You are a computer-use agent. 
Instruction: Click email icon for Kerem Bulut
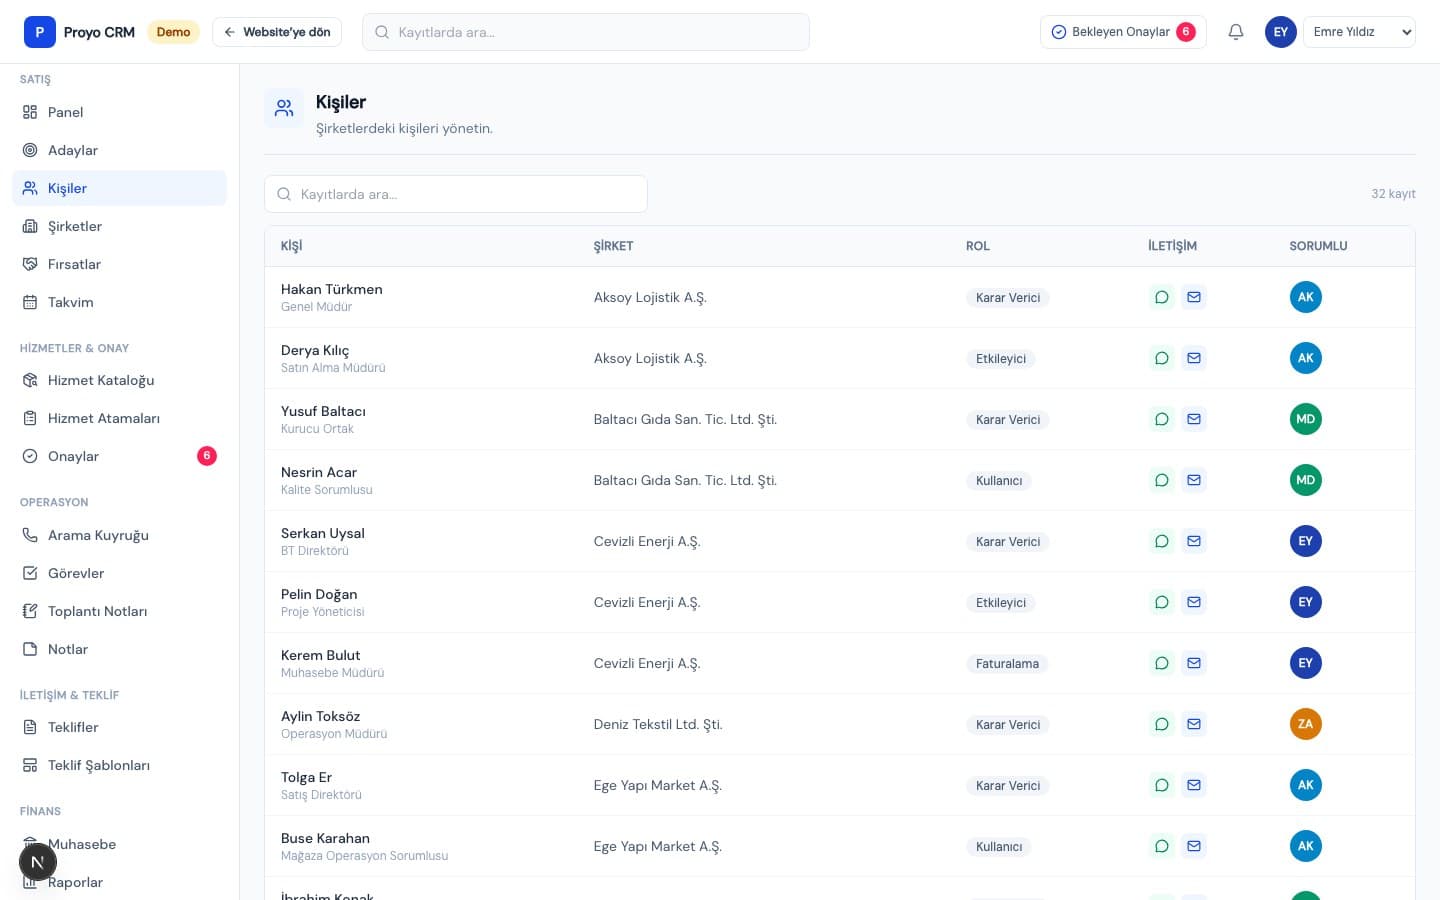pos(1193,663)
